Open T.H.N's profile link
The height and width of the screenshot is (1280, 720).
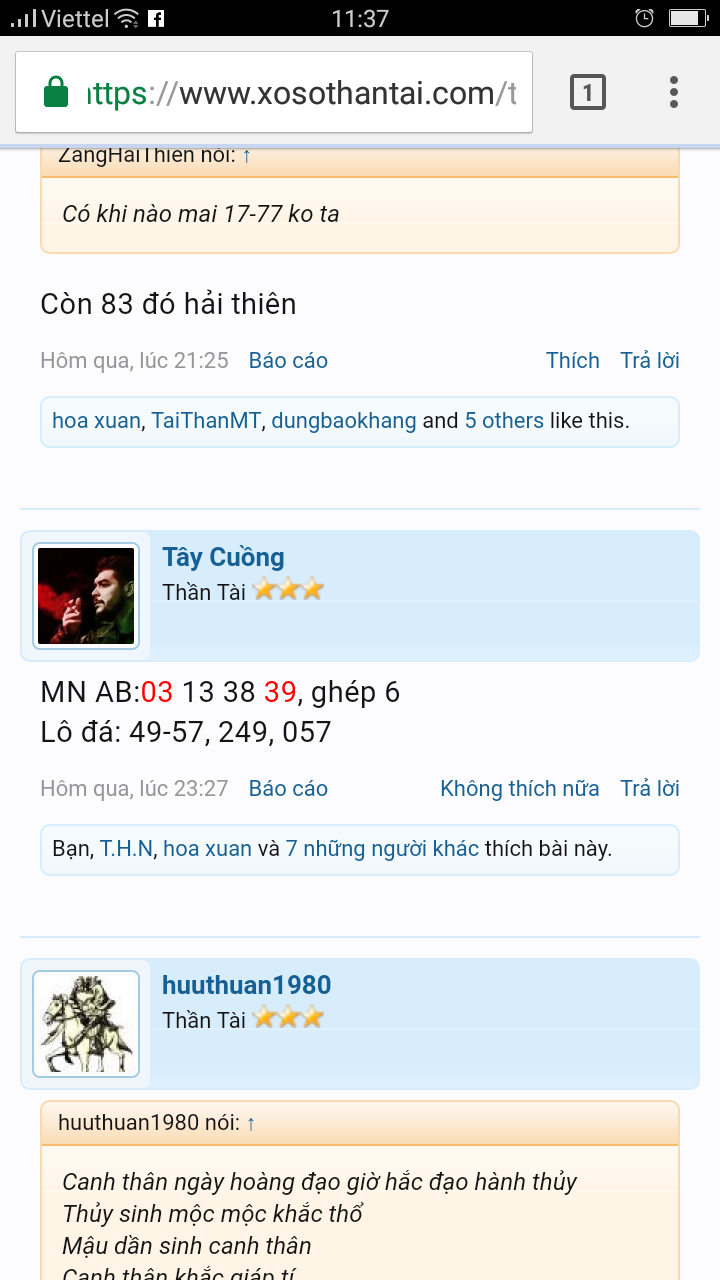(126, 849)
